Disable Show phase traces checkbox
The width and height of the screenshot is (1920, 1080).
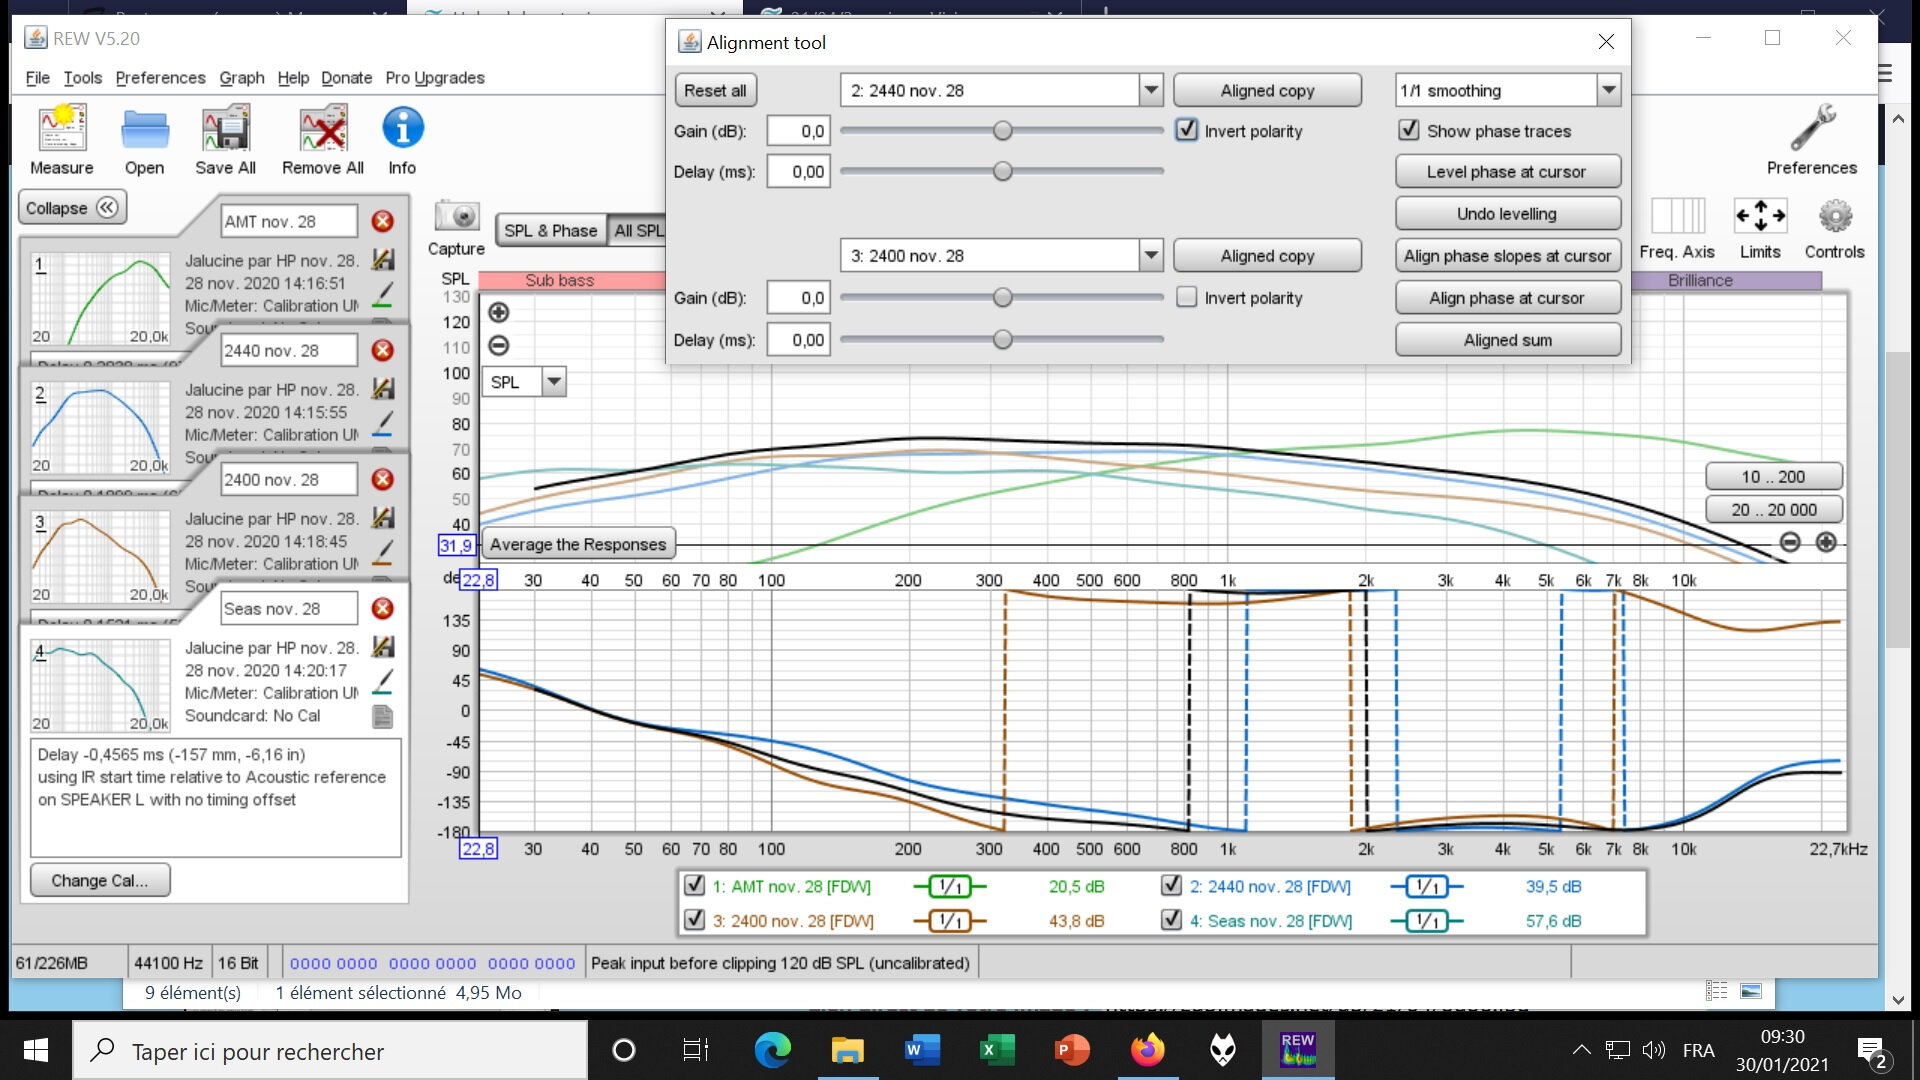click(x=1408, y=130)
